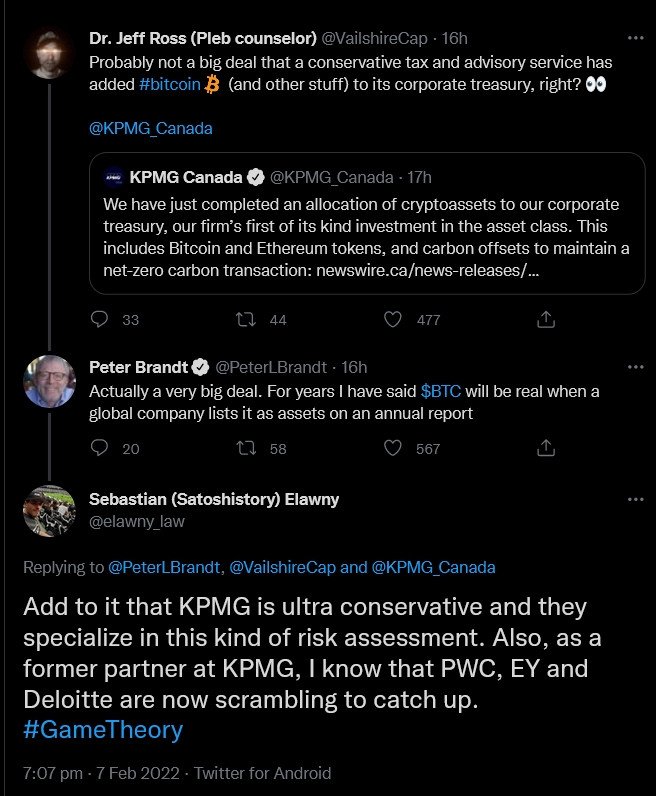Reply to Dr. Jeff Ross's tweet
656x796 pixels.
(99, 319)
